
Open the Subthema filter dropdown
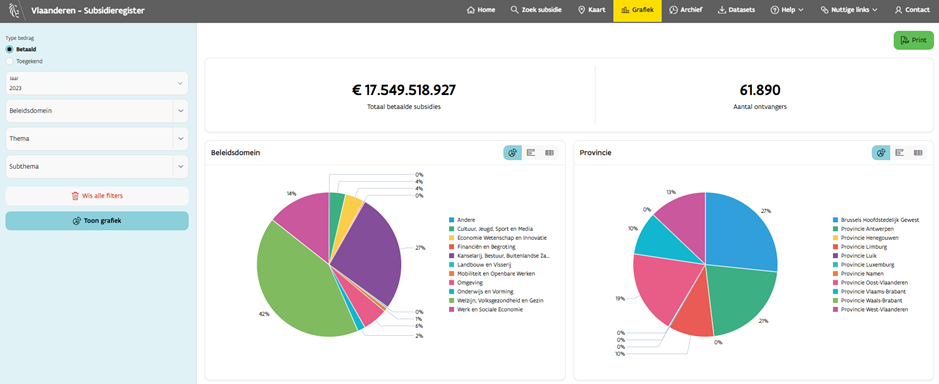(x=97, y=167)
